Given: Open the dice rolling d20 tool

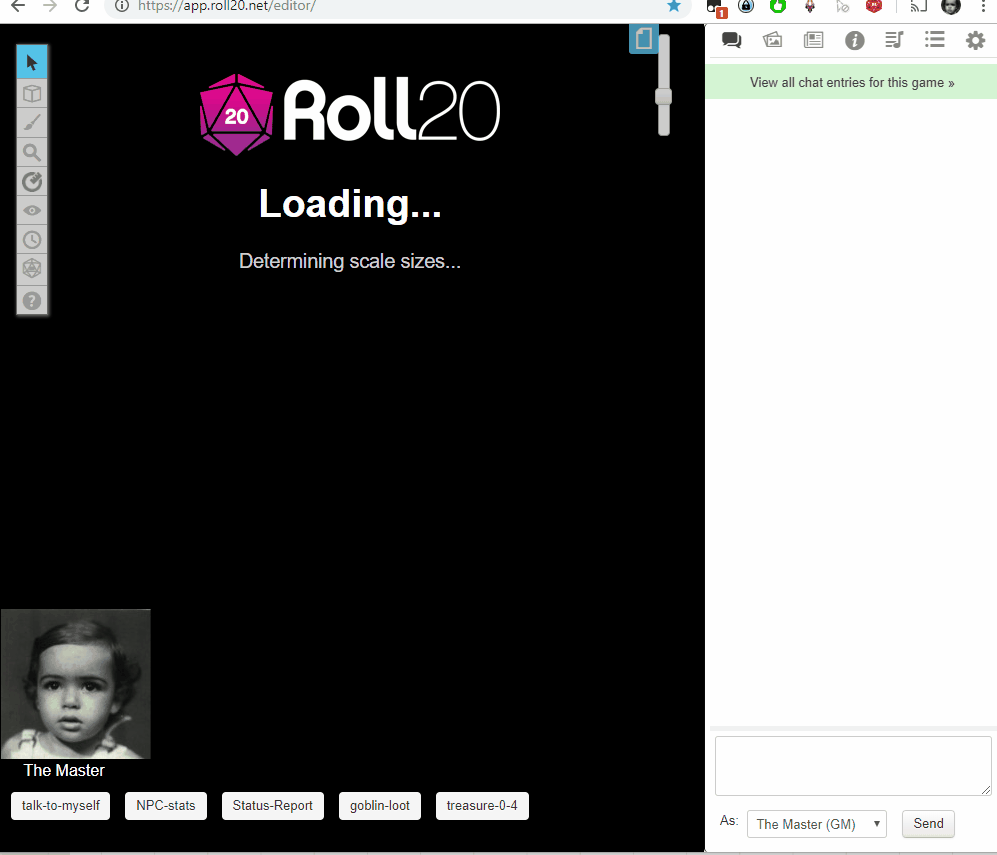Looking at the screenshot, I should coord(32,268).
